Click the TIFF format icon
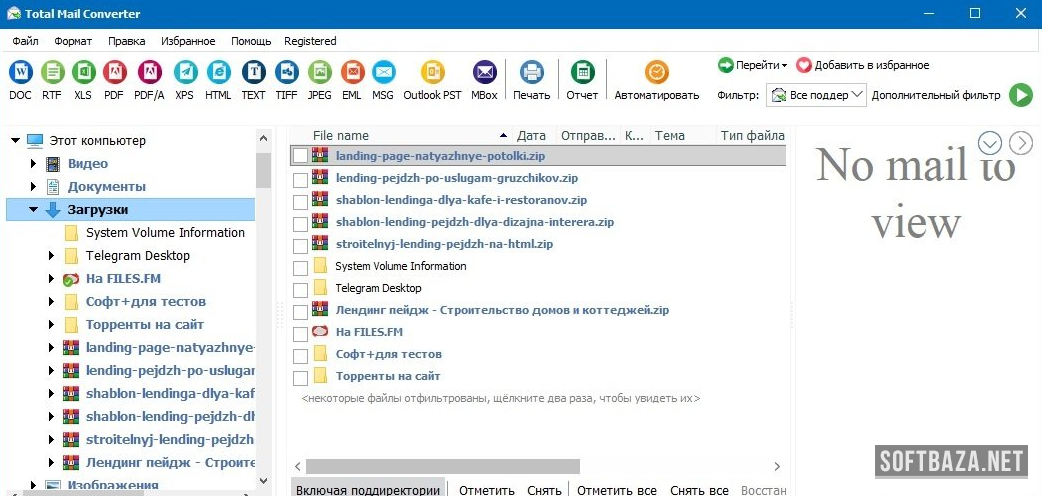This screenshot has height=496, width=1042. point(287,73)
